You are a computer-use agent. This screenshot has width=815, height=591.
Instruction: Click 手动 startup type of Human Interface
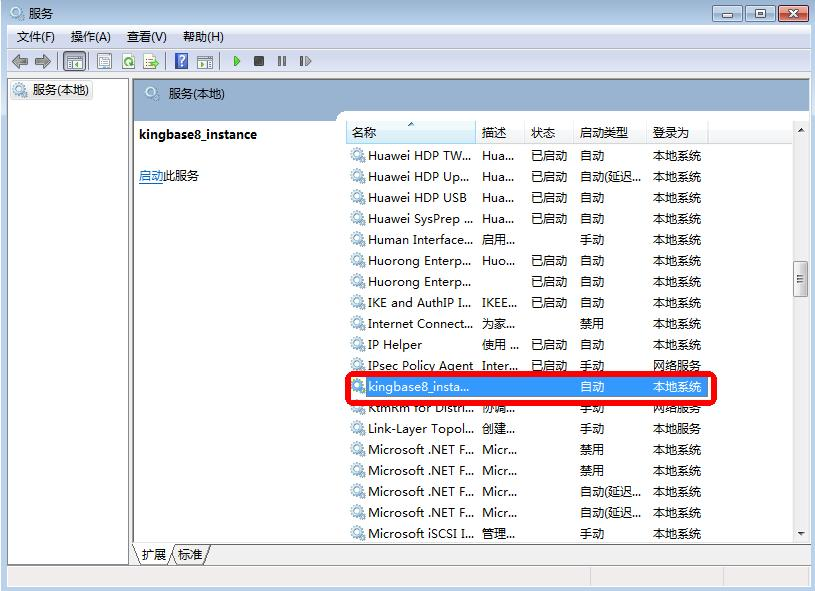click(591, 240)
